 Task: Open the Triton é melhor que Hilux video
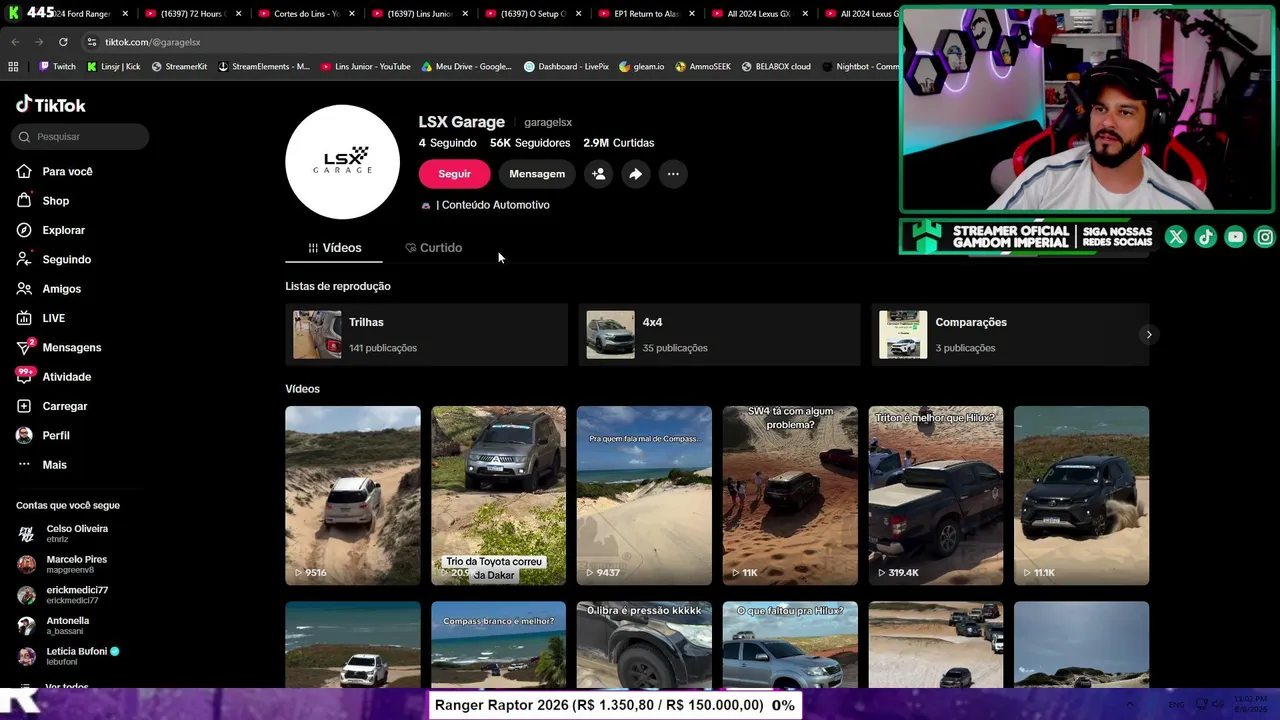936,495
